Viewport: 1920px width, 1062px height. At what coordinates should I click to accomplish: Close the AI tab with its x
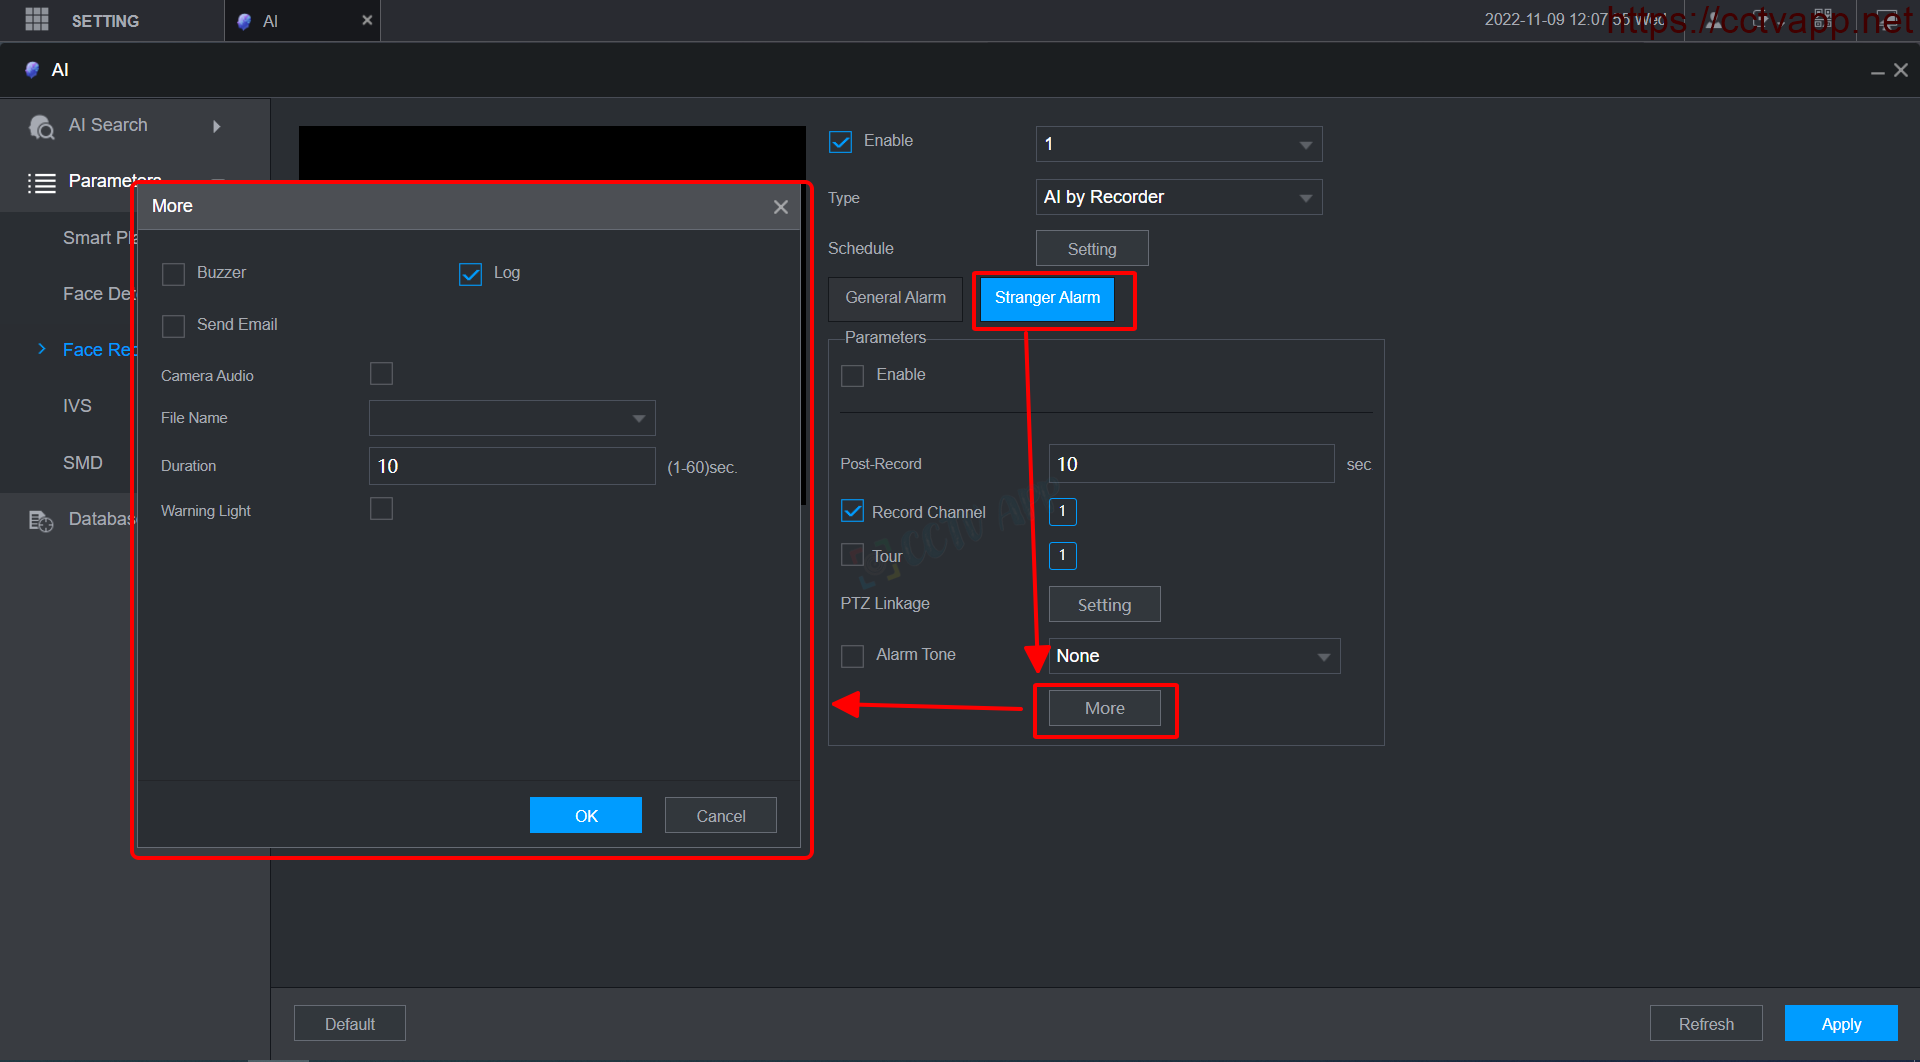click(367, 20)
